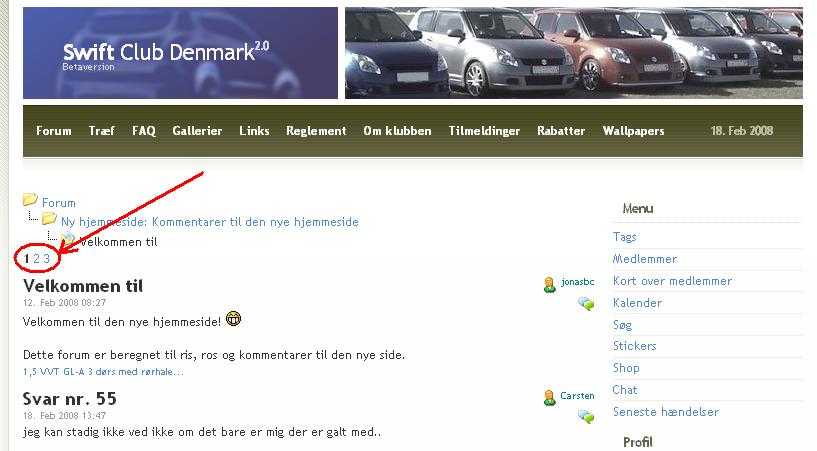Select Tilmeldinger in the top menu
Screen dimensions: 817x451
click(484, 131)
